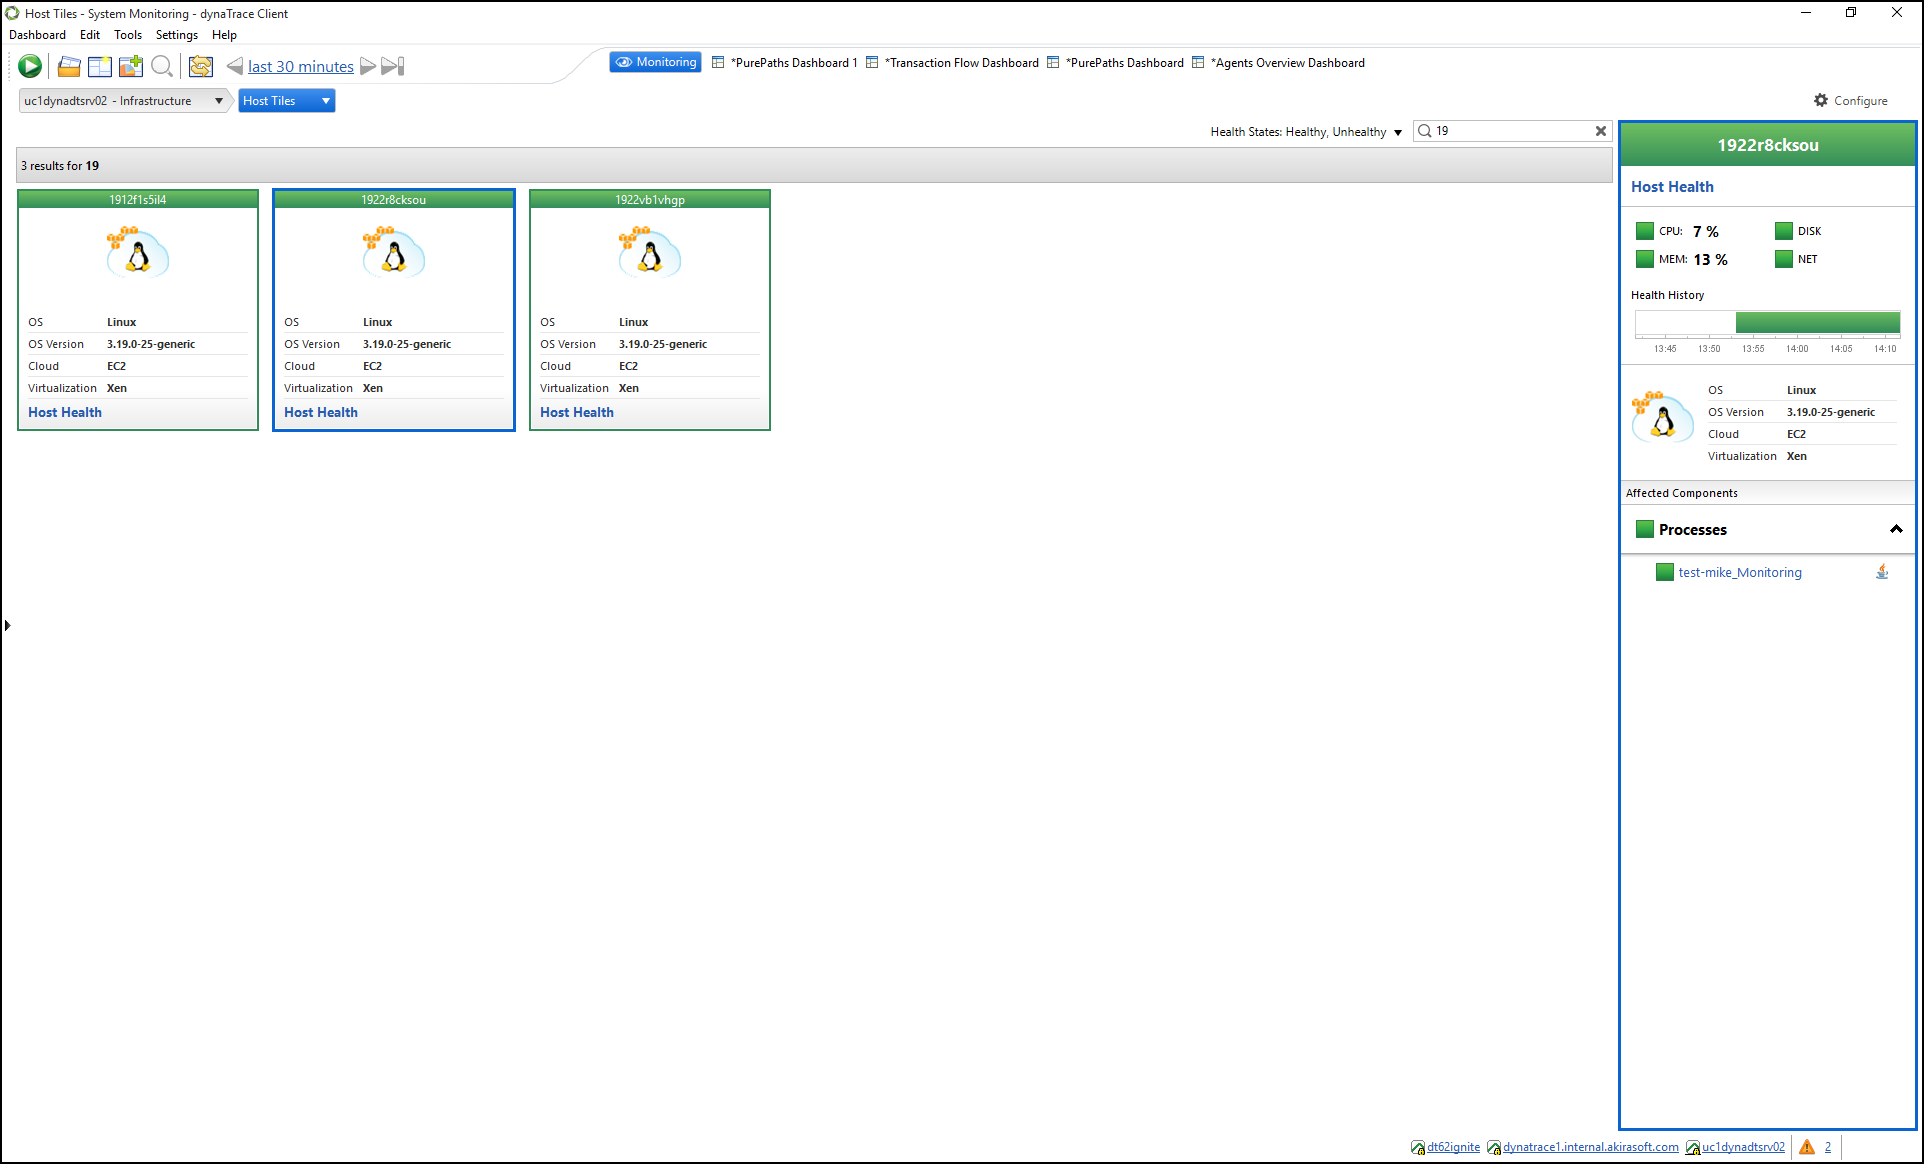This screenshot has width=1924, height=1164.
Task: Click Linux penguin icon on 1922r8cksou tile
Action: point(394,252)
